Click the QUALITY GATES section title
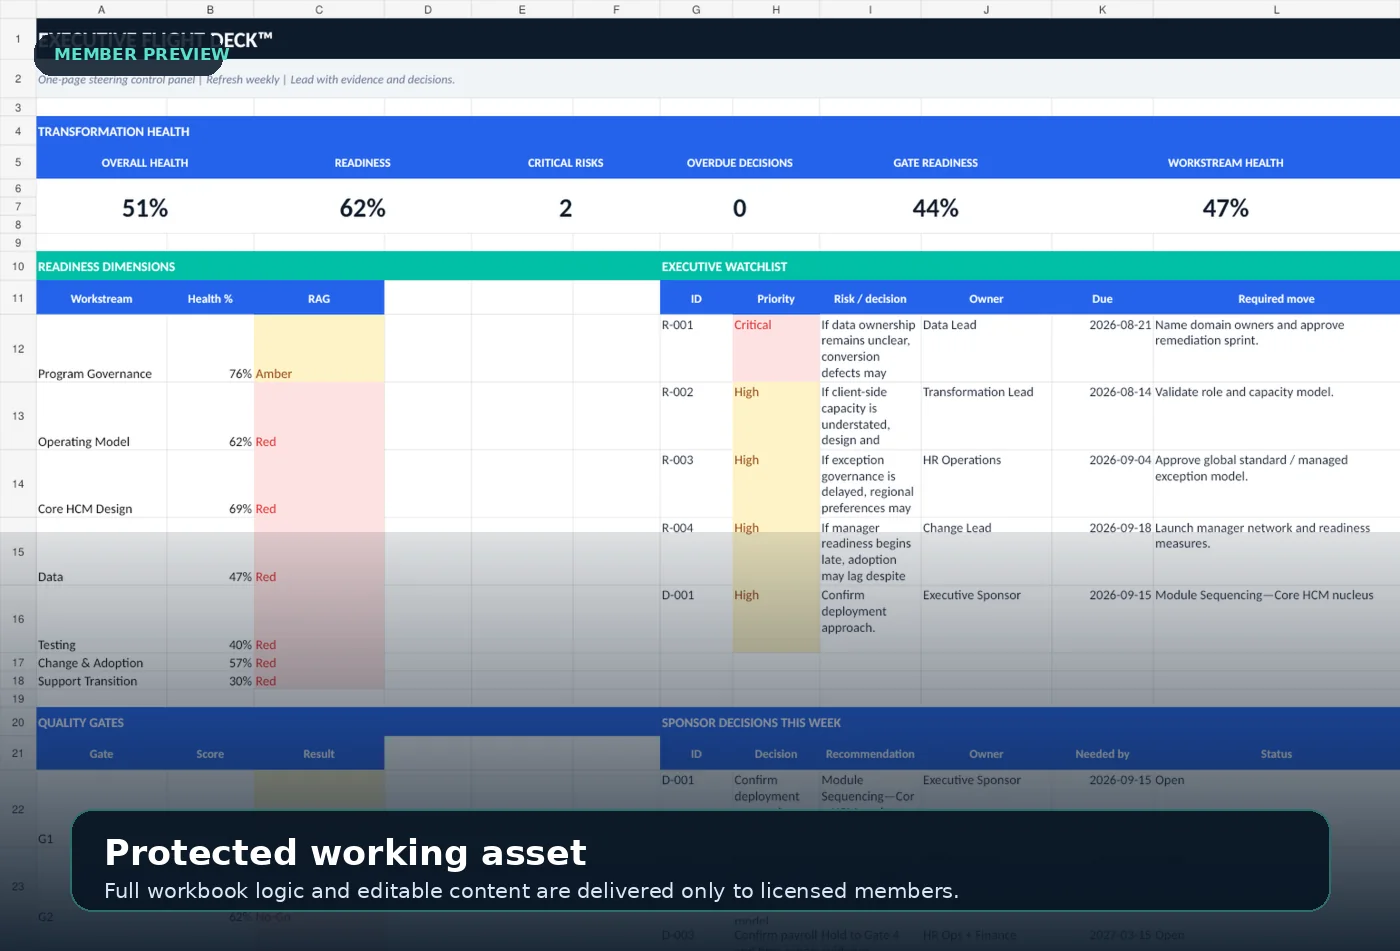The width and height of the screenshot is (1400, 951). pyautogui.click(x=81, y=723)
